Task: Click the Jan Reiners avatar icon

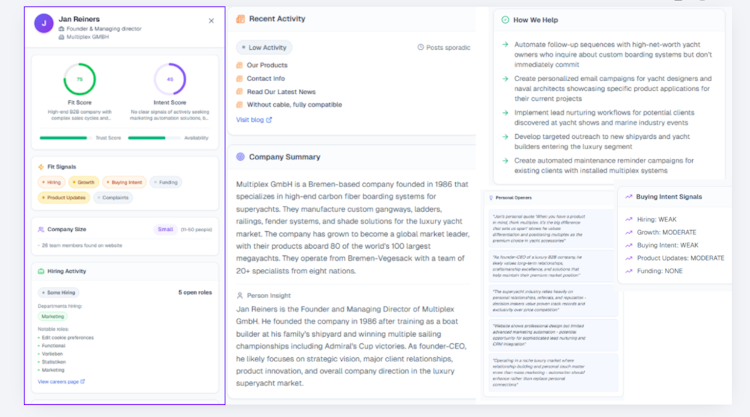Action: pos(44,23)
